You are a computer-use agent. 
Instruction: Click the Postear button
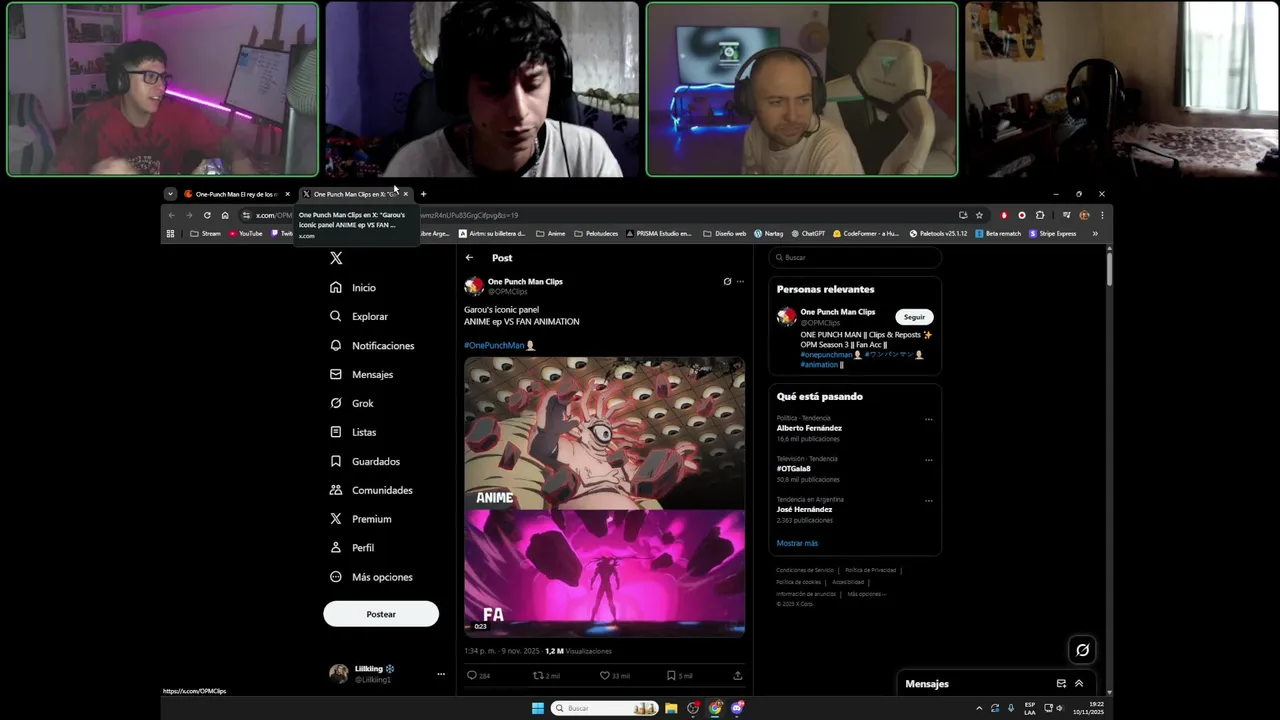click(381, 614)
